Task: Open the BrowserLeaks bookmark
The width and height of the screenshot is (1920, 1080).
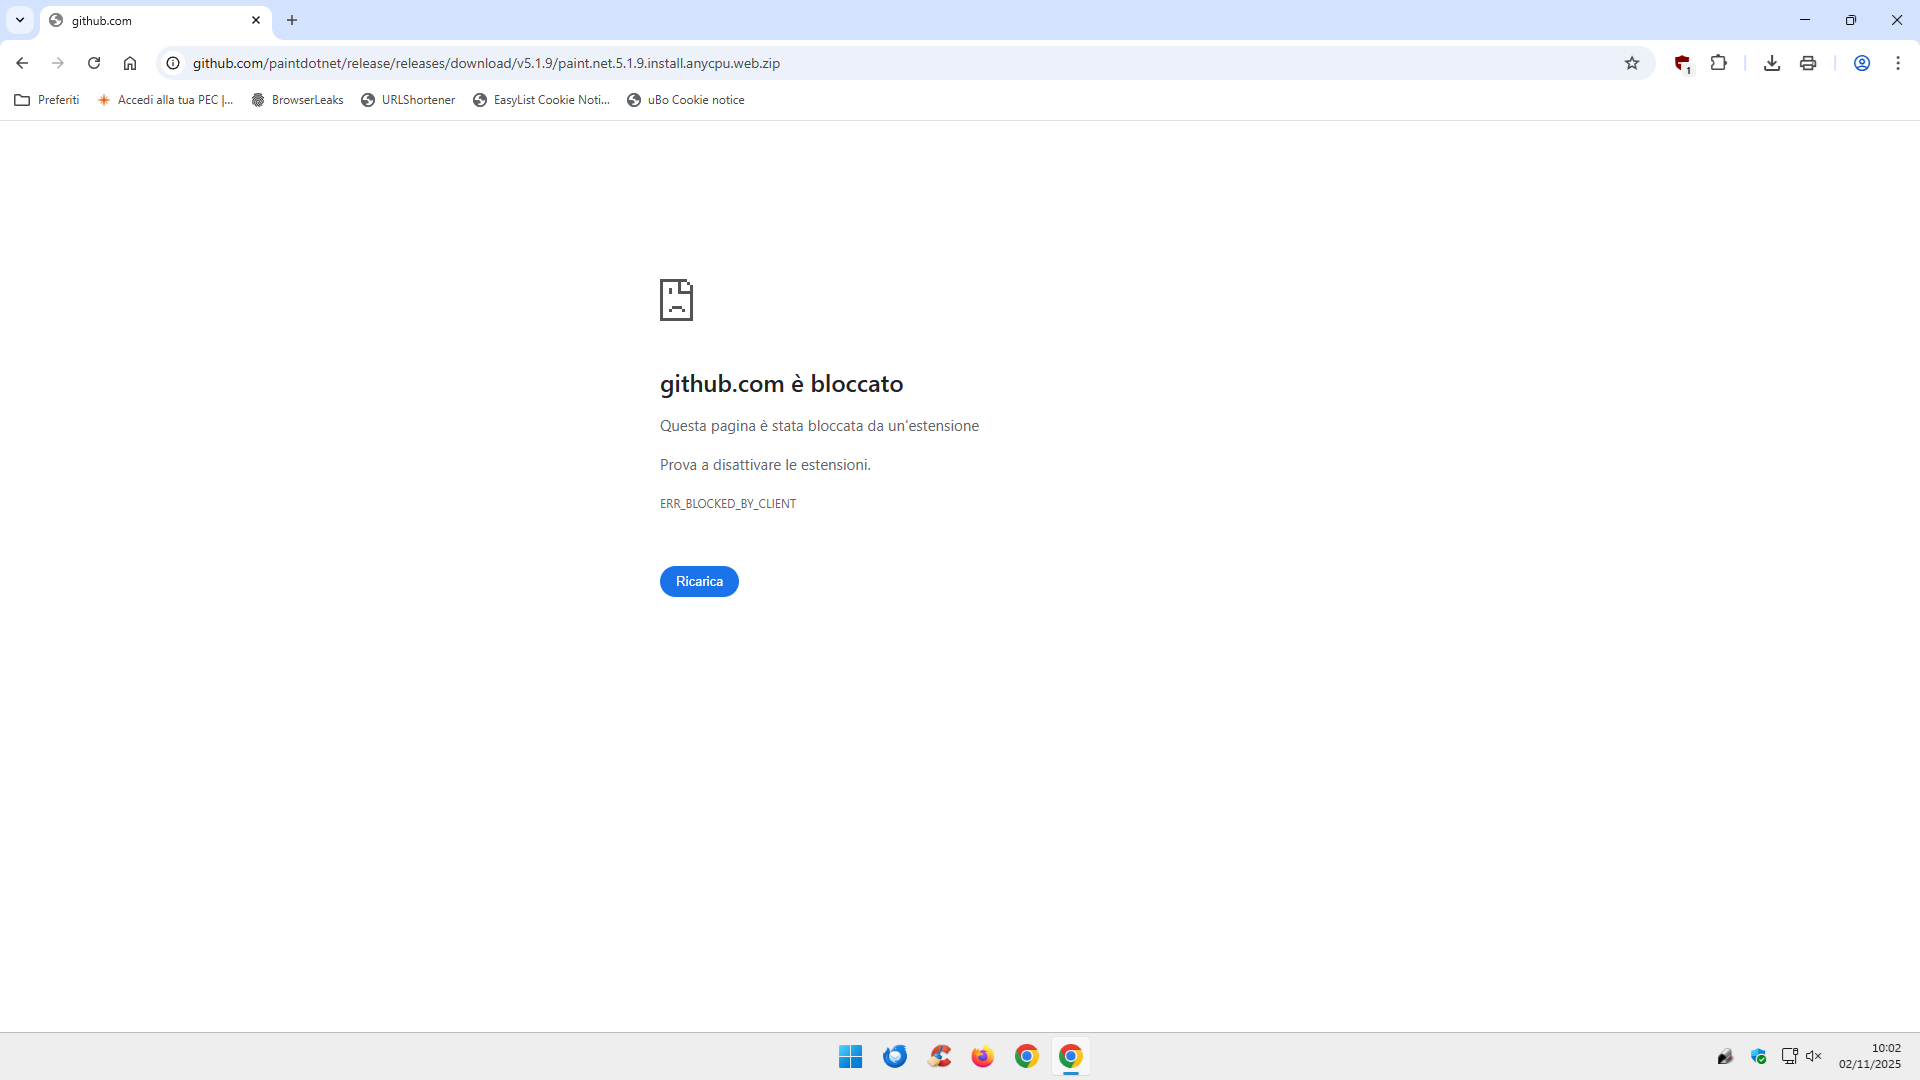Action: coord(297,100)
